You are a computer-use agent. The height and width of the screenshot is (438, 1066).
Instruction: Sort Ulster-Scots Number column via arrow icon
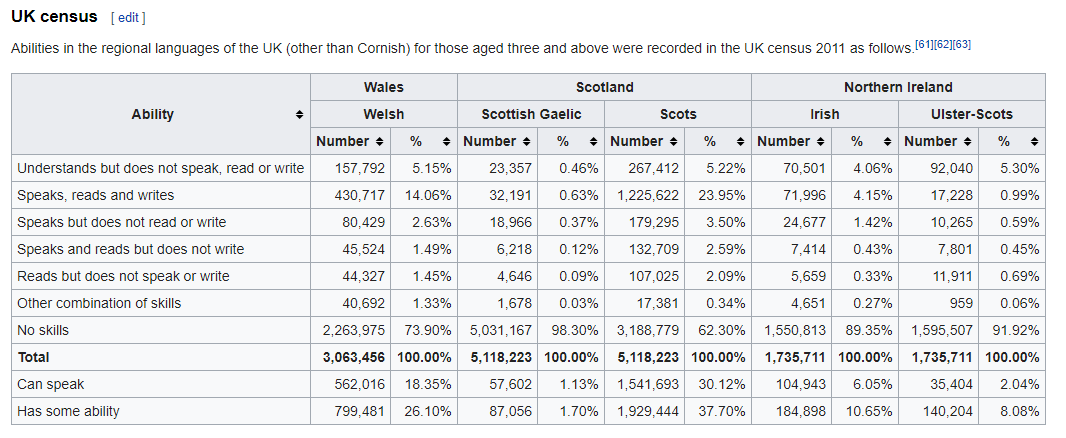point(967,142)
